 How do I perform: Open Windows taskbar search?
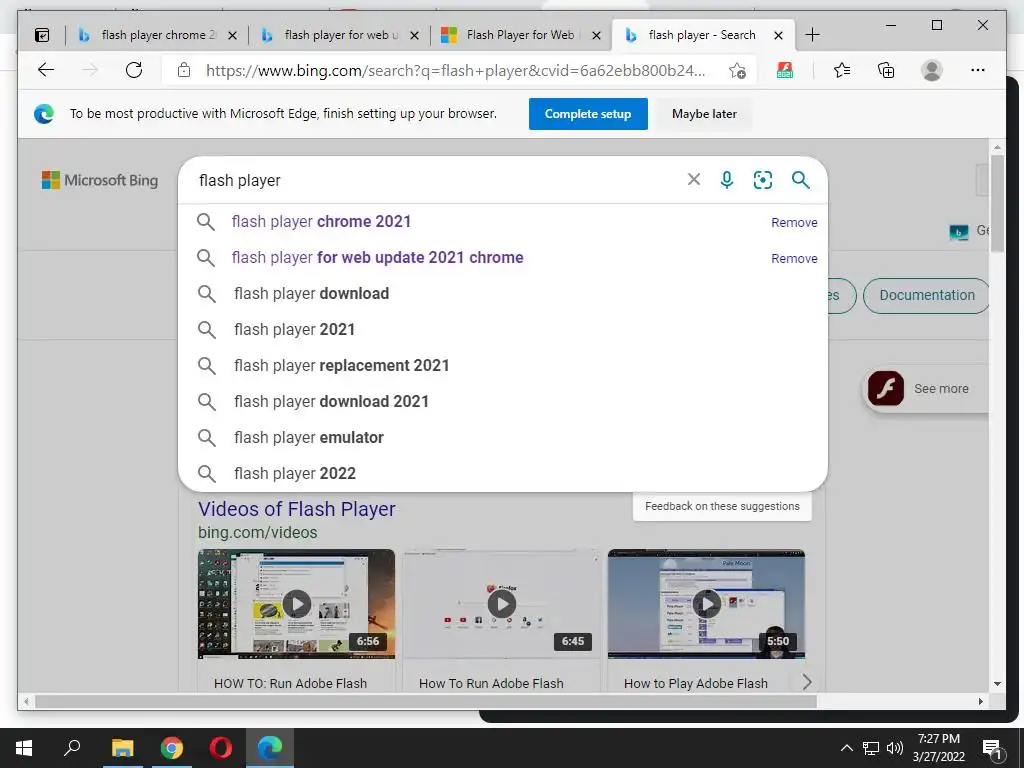pos(72,748)
